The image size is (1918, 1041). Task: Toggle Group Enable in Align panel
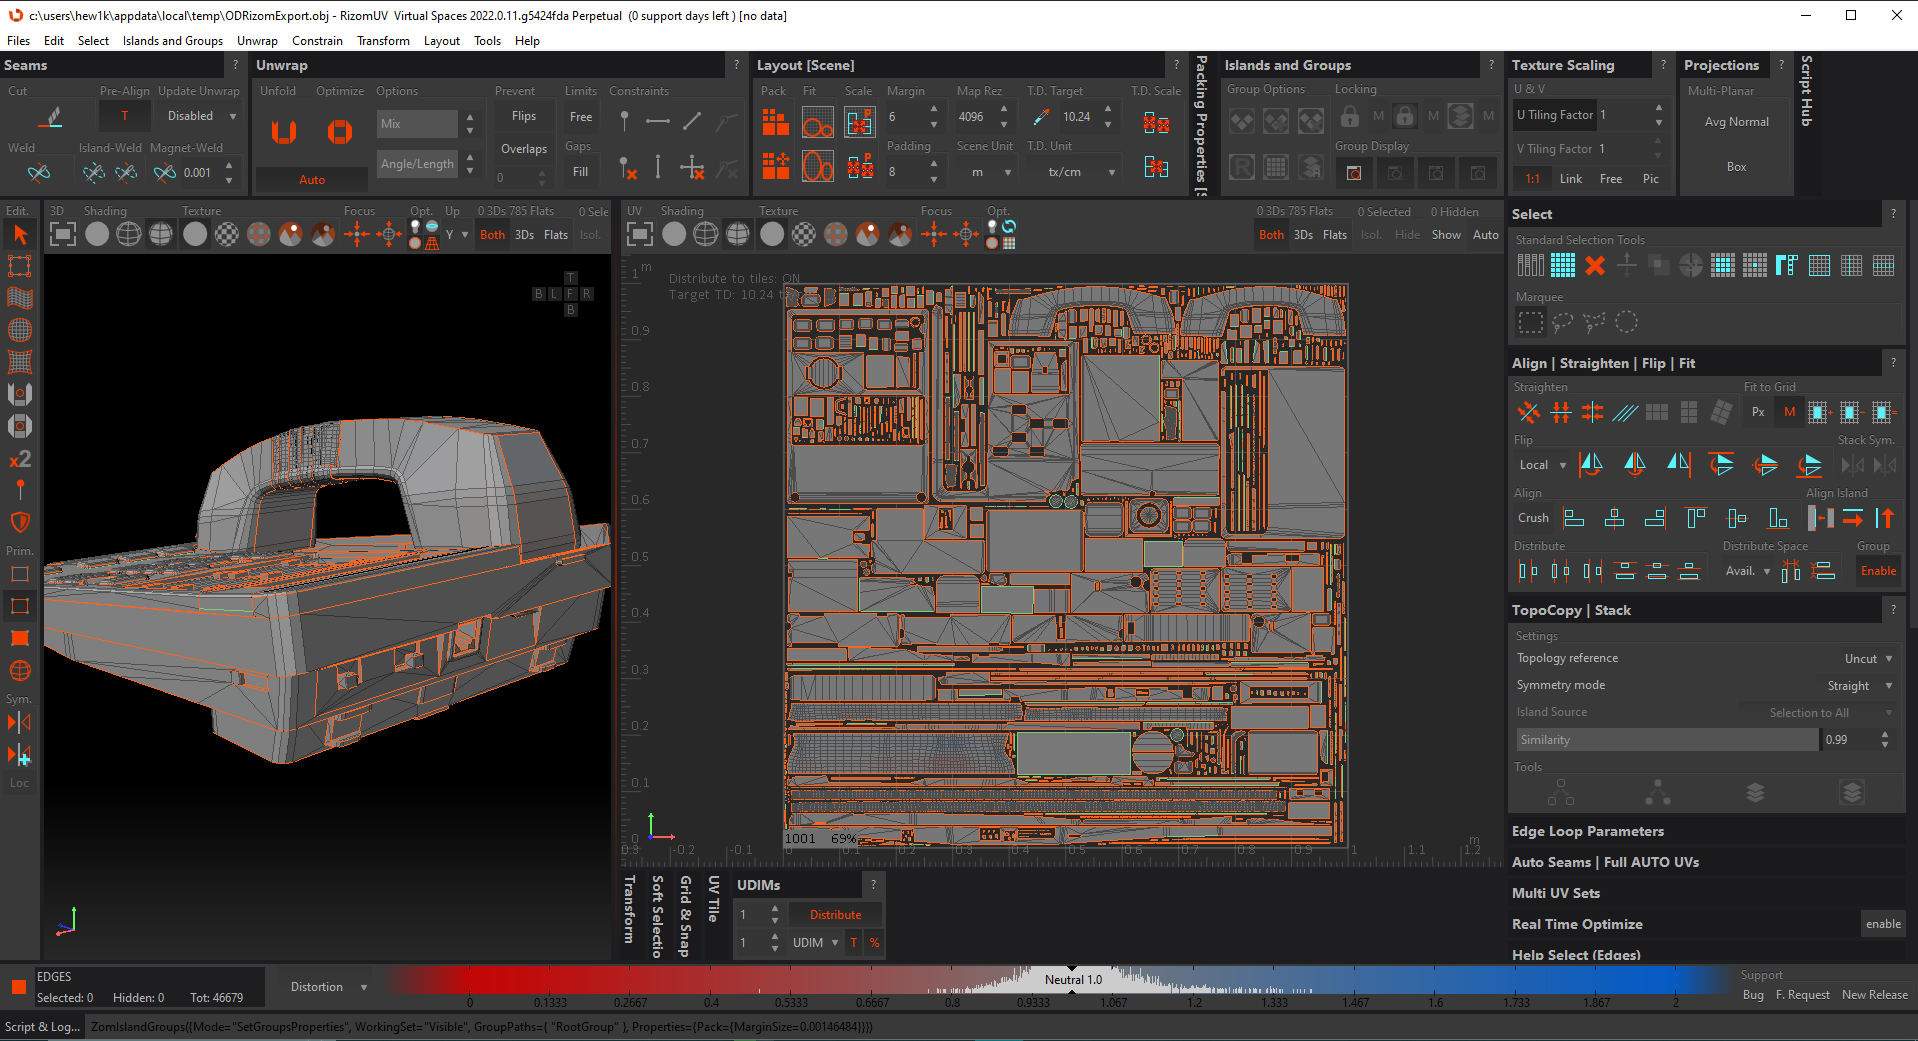[1877, 571]
